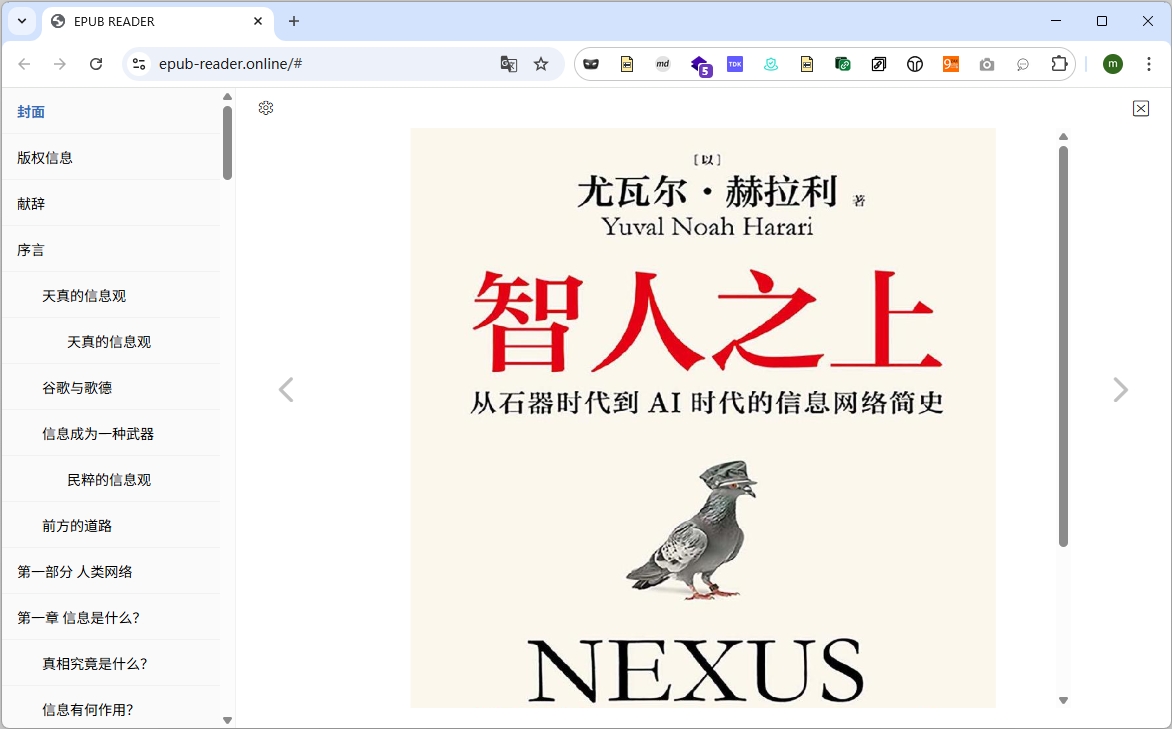Click the green link extension icon

click(842, 64)
